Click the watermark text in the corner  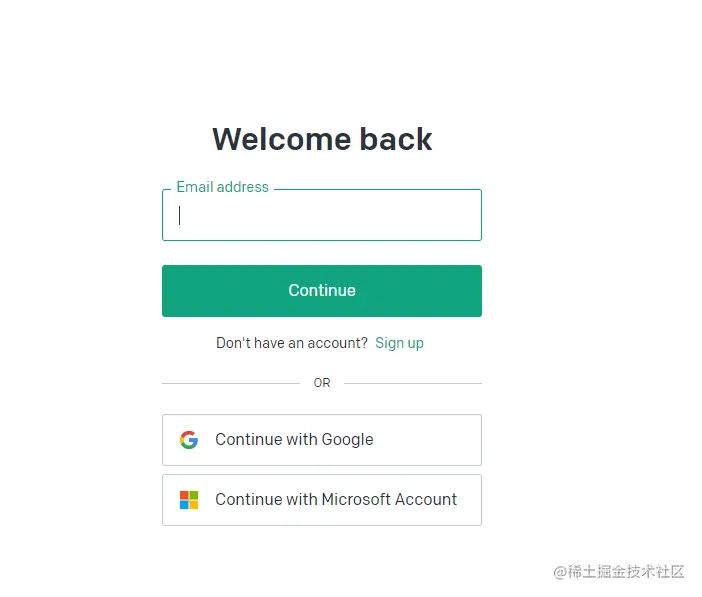tap(619, 572)
